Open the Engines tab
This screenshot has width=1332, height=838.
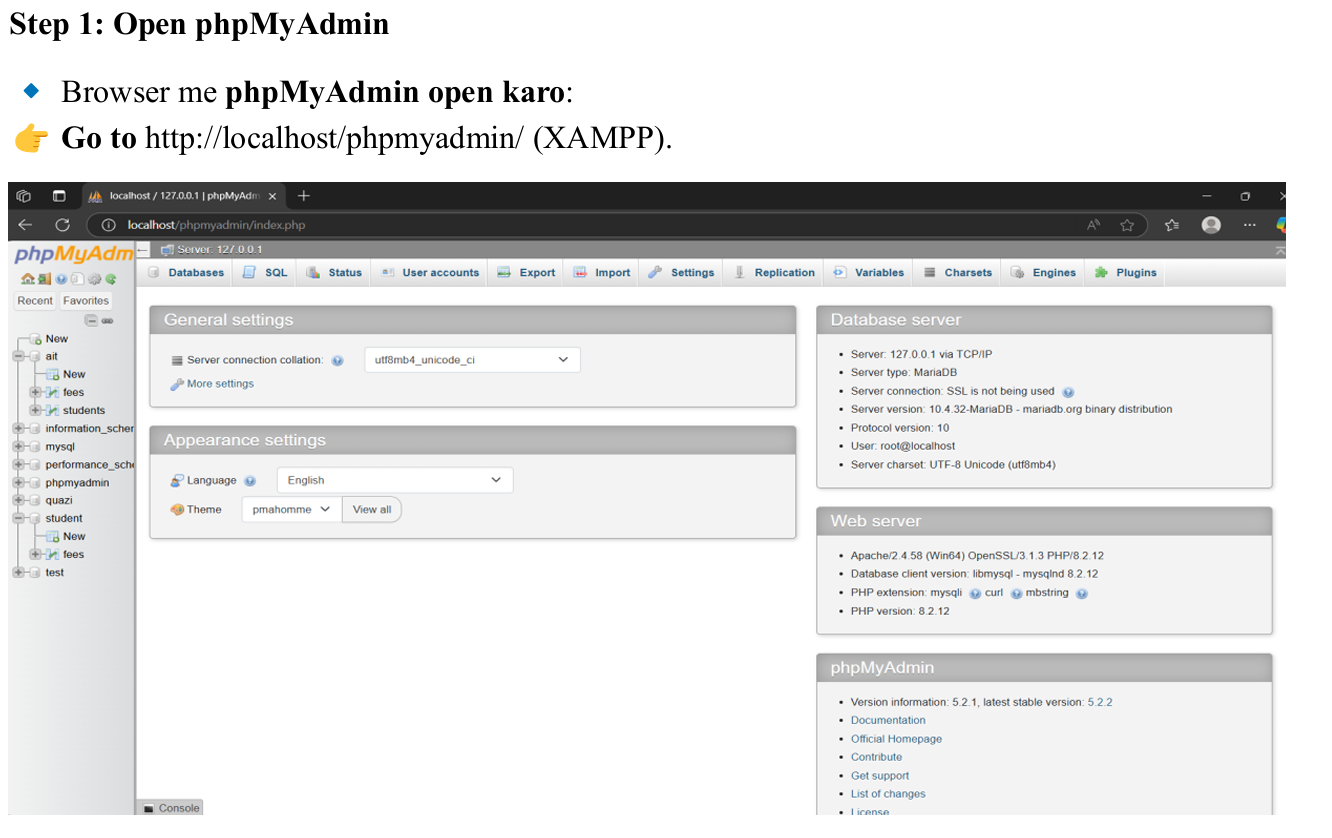tap(1044, 272)
